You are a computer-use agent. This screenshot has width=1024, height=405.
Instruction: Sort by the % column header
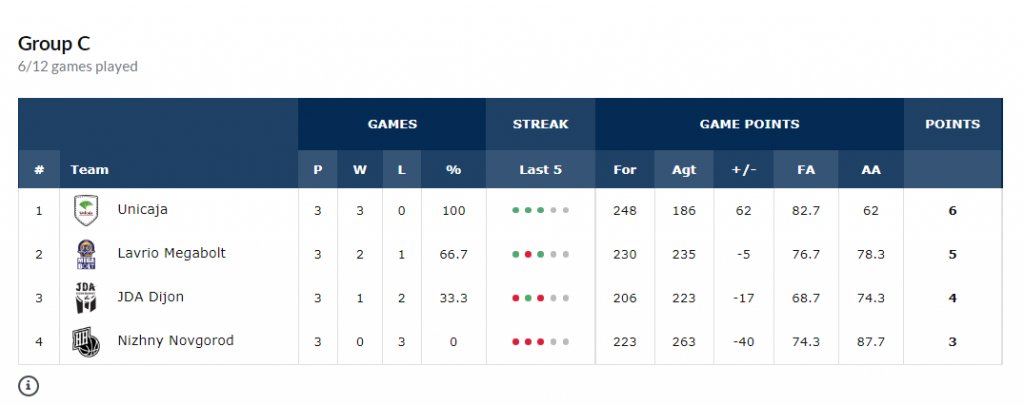click(x=453, y=170)
